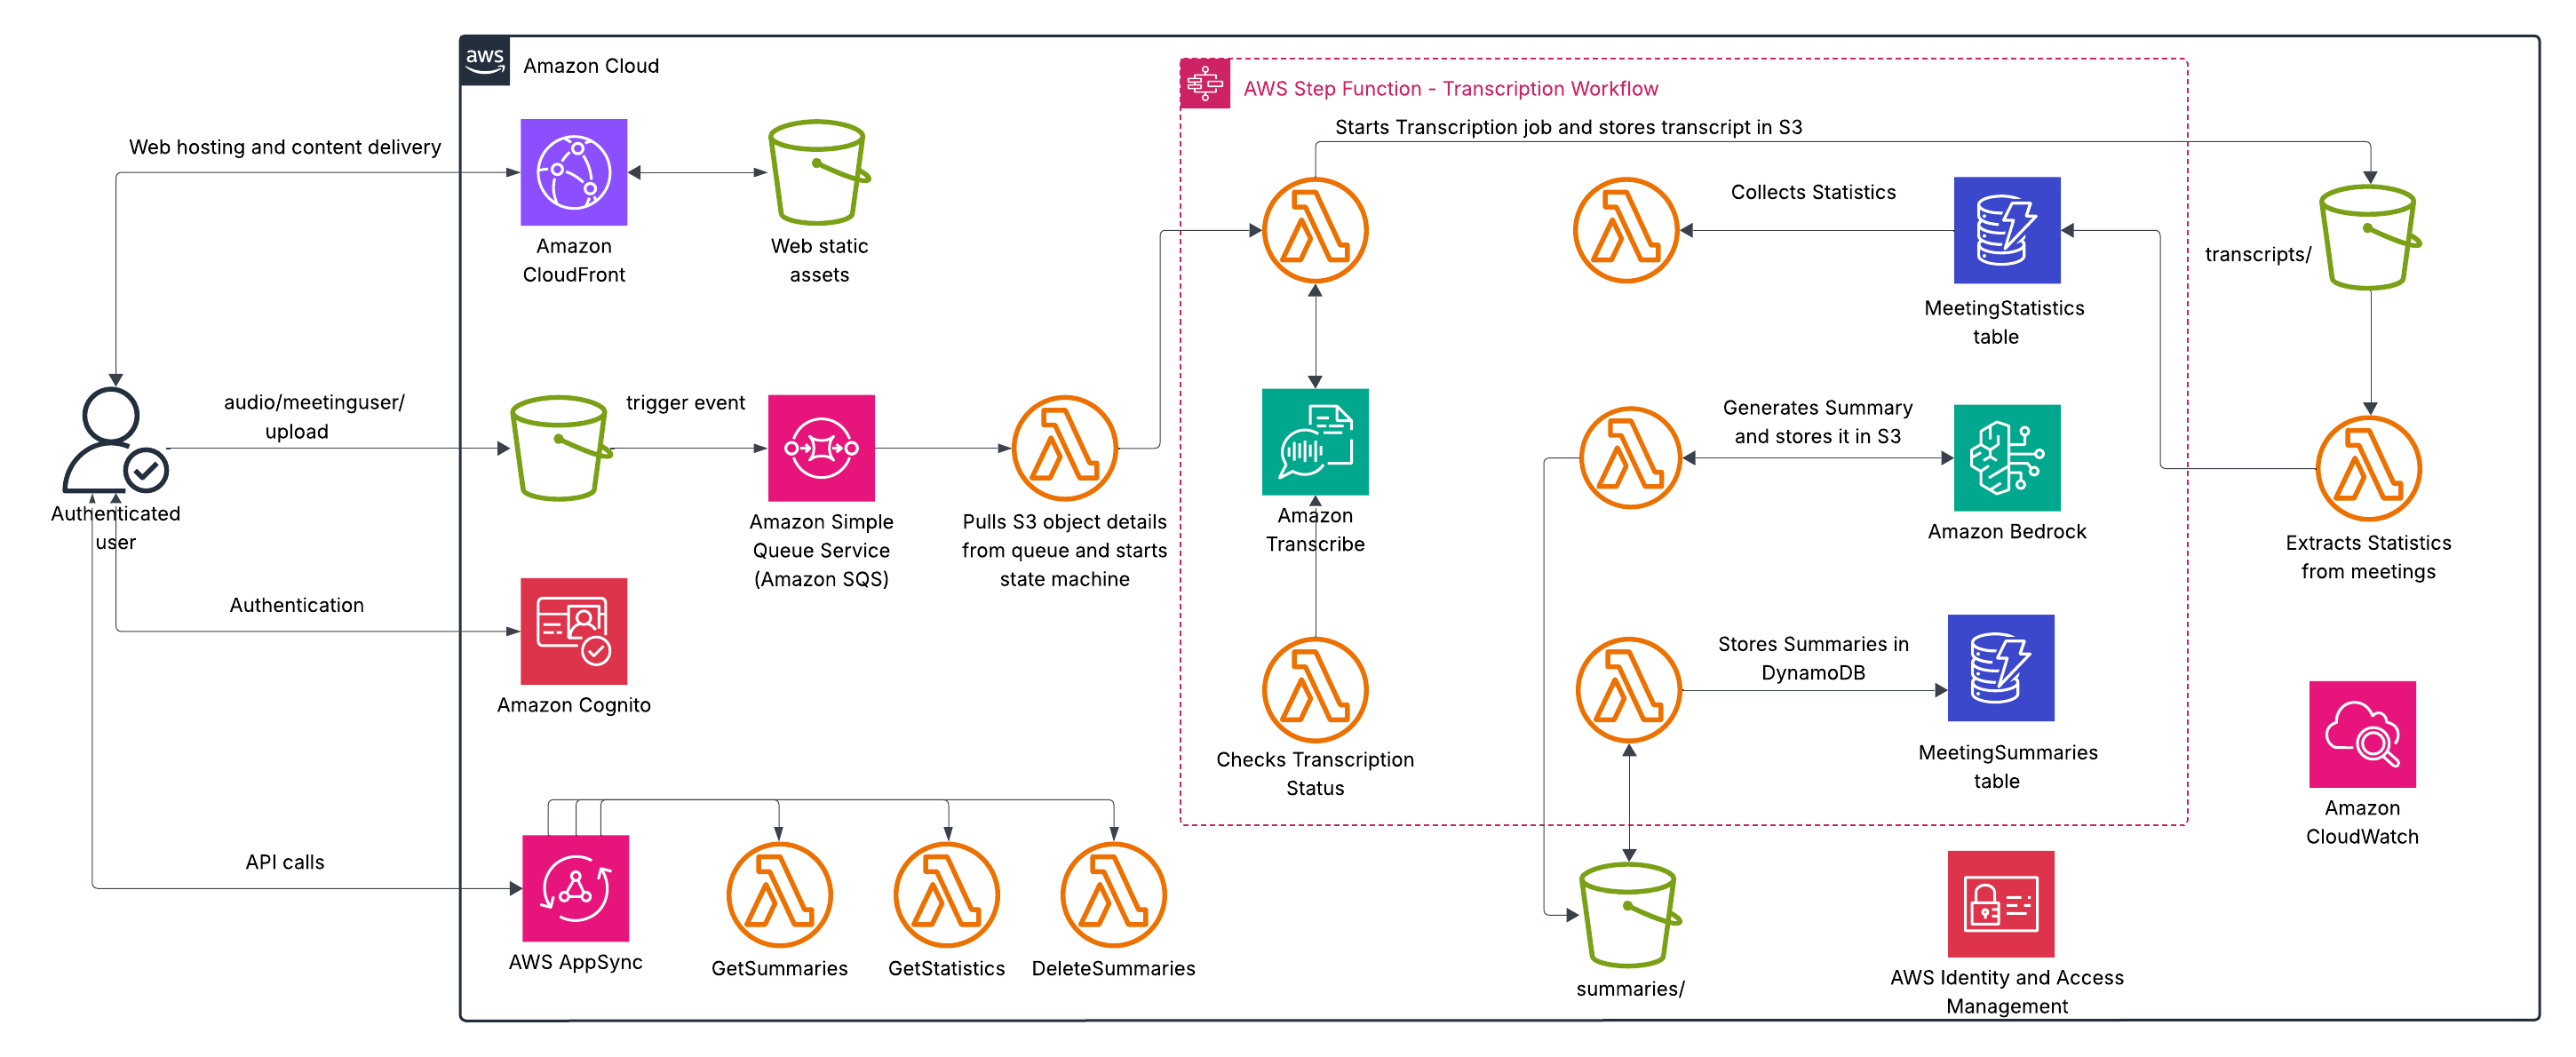Viewport: 2576px width, 1057px height.
Task: Click the Lambda between SQS and workflow
Action: [1064, 448]
